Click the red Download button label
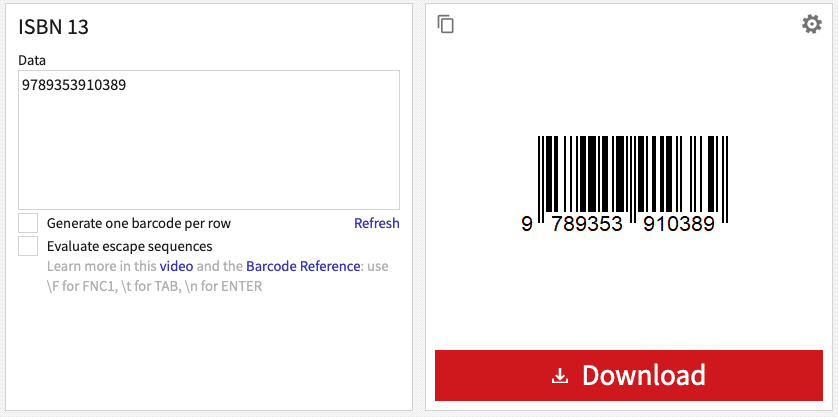Screen dimensions: 838x417 643,375
